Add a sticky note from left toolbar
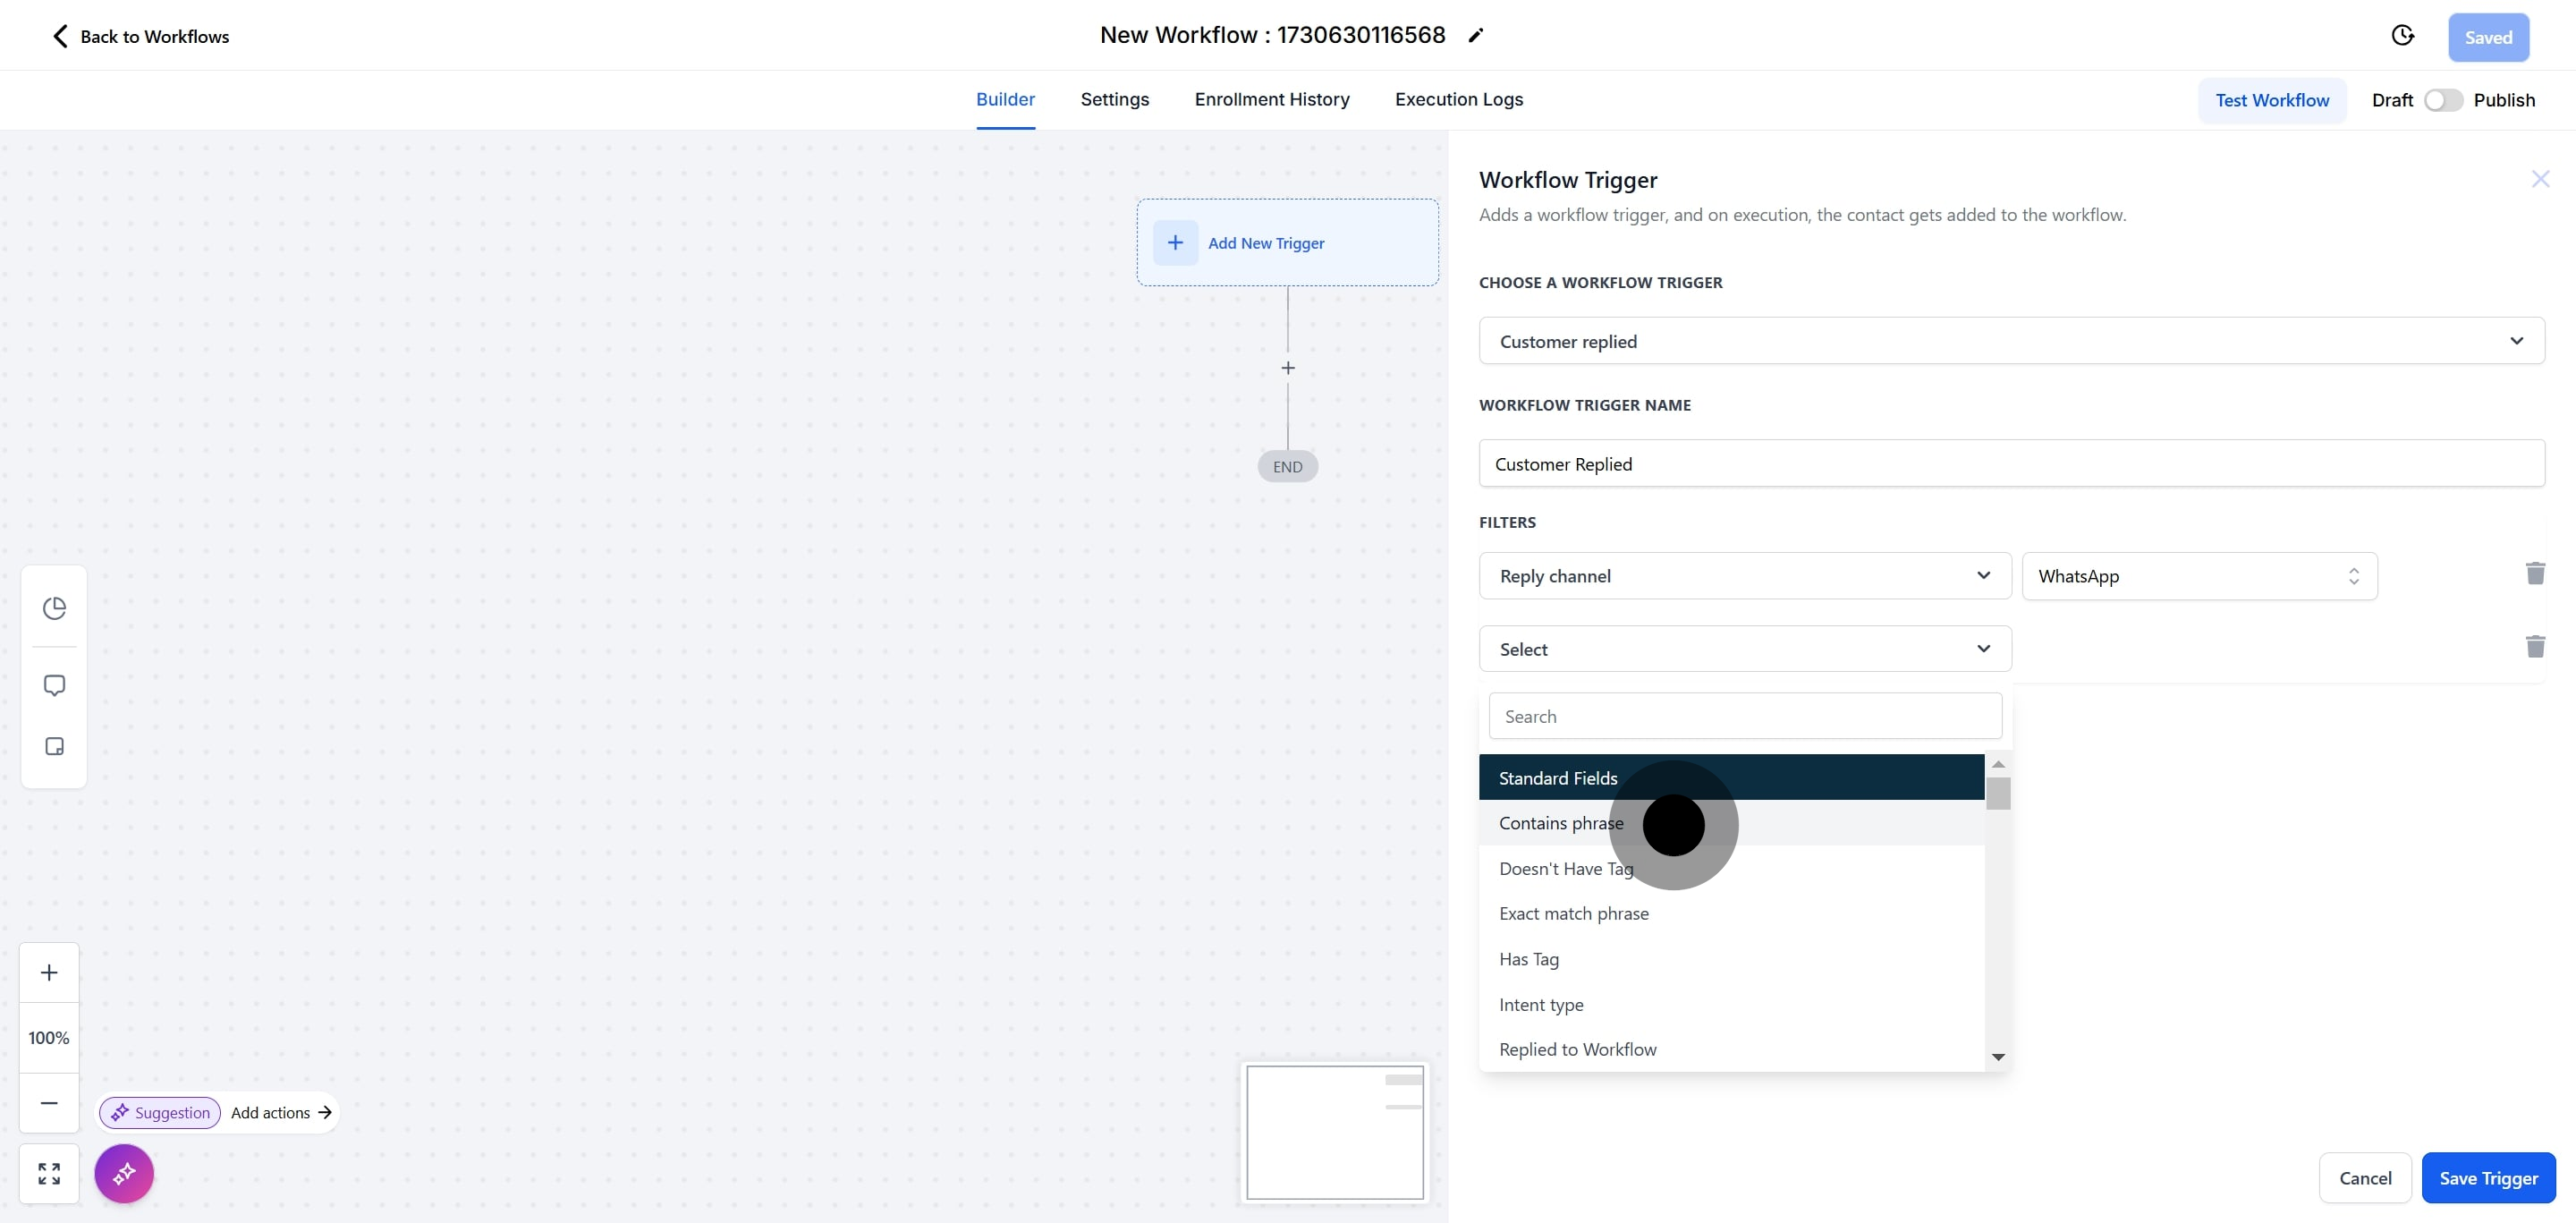The image size is (2576, 1223). tap(54, 747)
